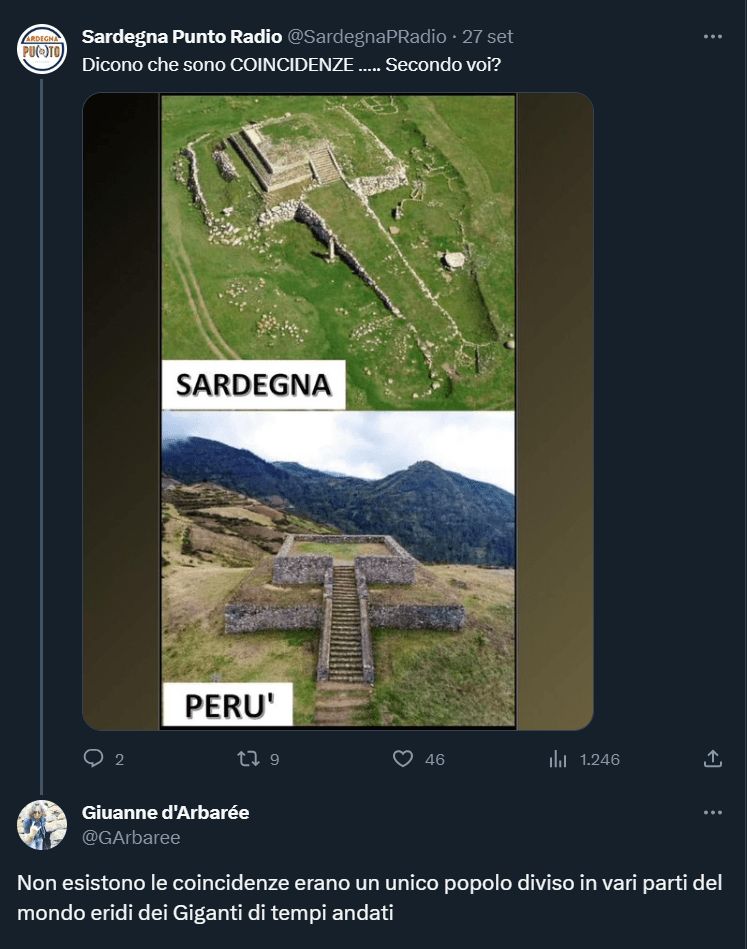Open the tweet's "27 set" timestamp link
Screen dimensions: 747x949
point(487,36)
